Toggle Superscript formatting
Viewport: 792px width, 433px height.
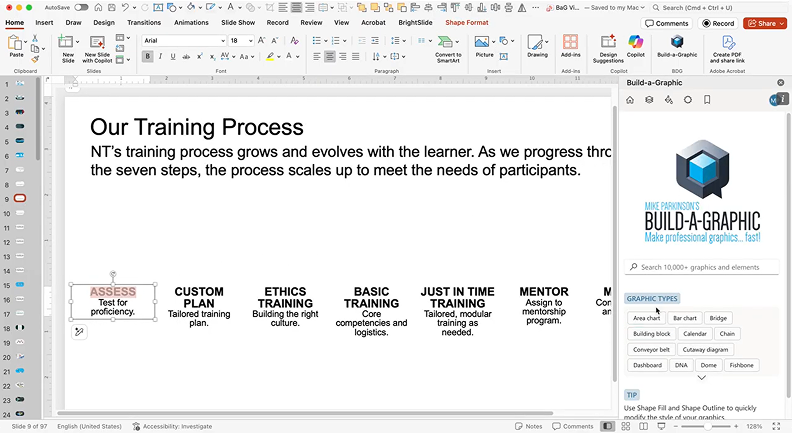[x=200, y=57]
